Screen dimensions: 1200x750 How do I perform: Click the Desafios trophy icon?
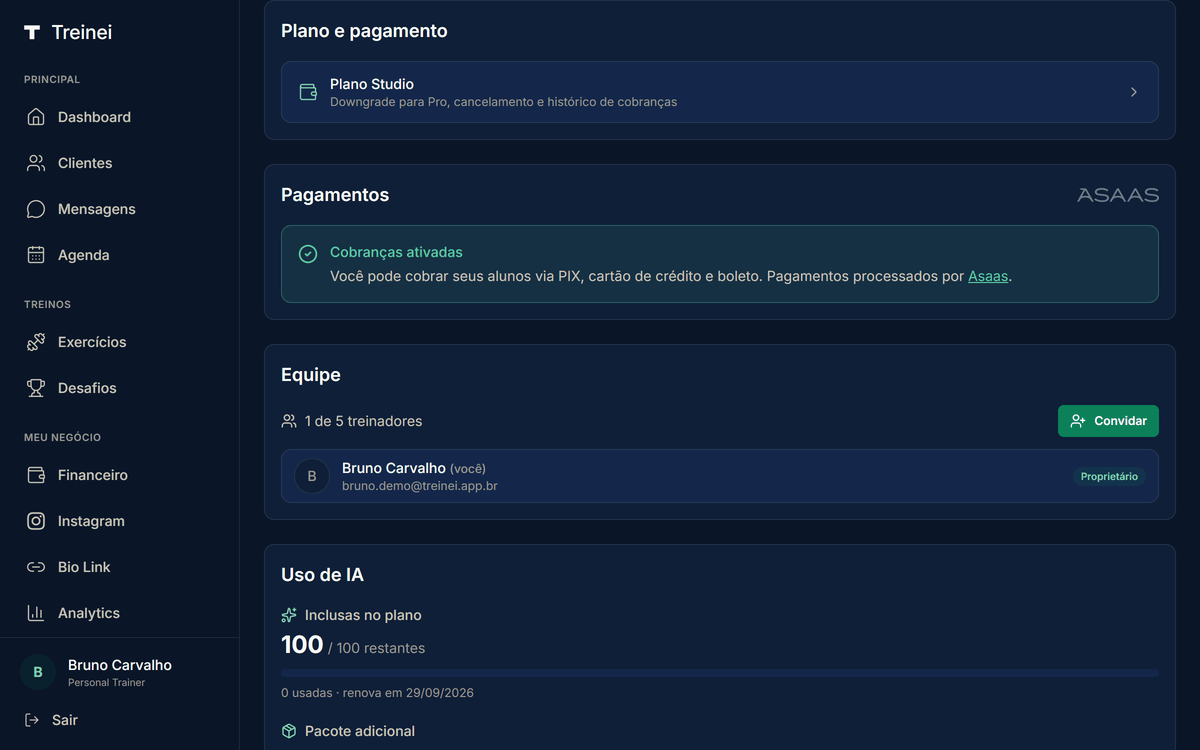pyautogui.click(x=36, y=388)
